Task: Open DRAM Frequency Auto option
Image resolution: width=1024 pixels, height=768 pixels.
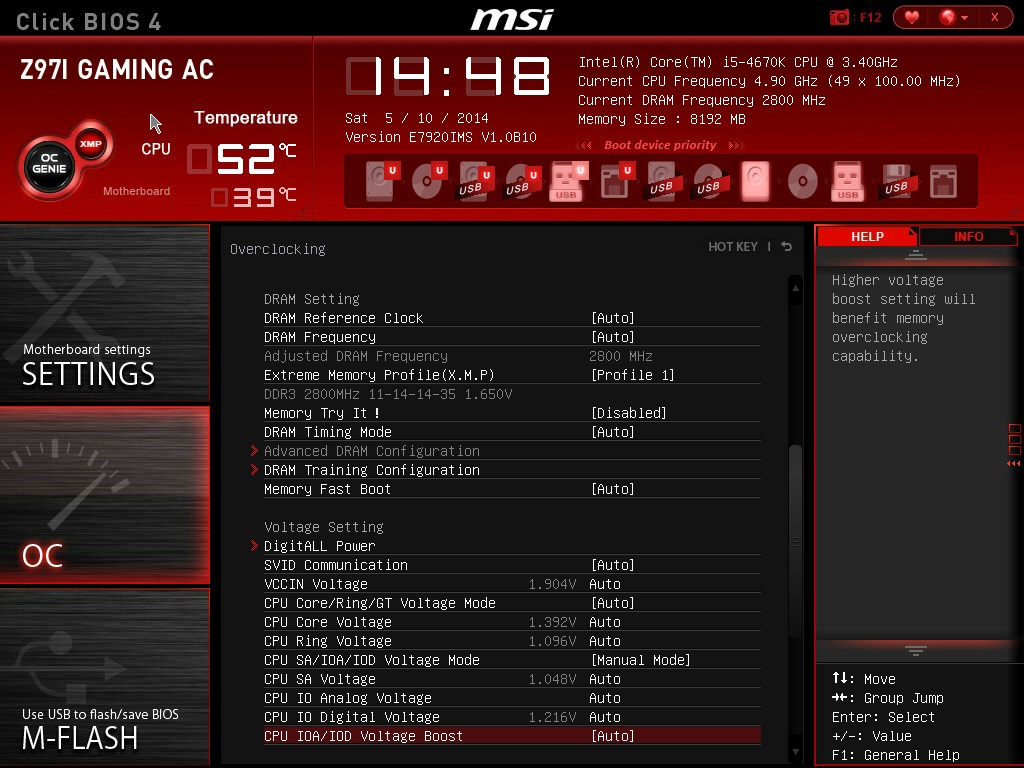Action: pos(613,337)
